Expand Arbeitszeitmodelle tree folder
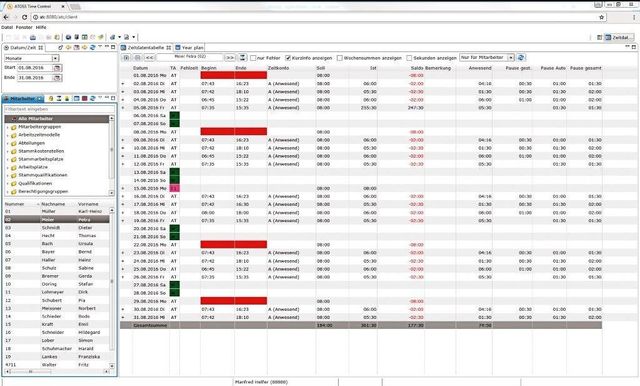 (x=7, y=135)
